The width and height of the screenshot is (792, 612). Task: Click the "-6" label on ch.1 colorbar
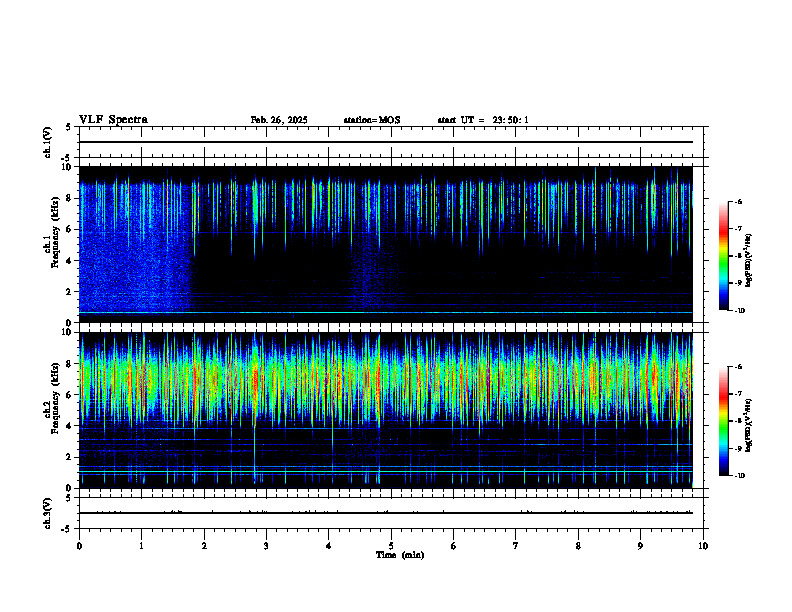[738, 201]
